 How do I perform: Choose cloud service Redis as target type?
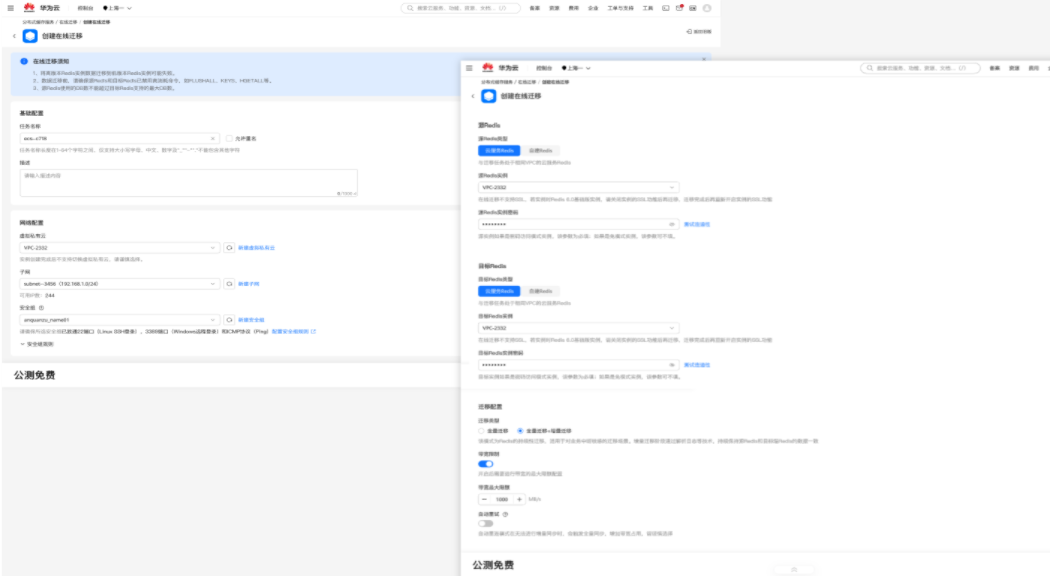(499, 291)
